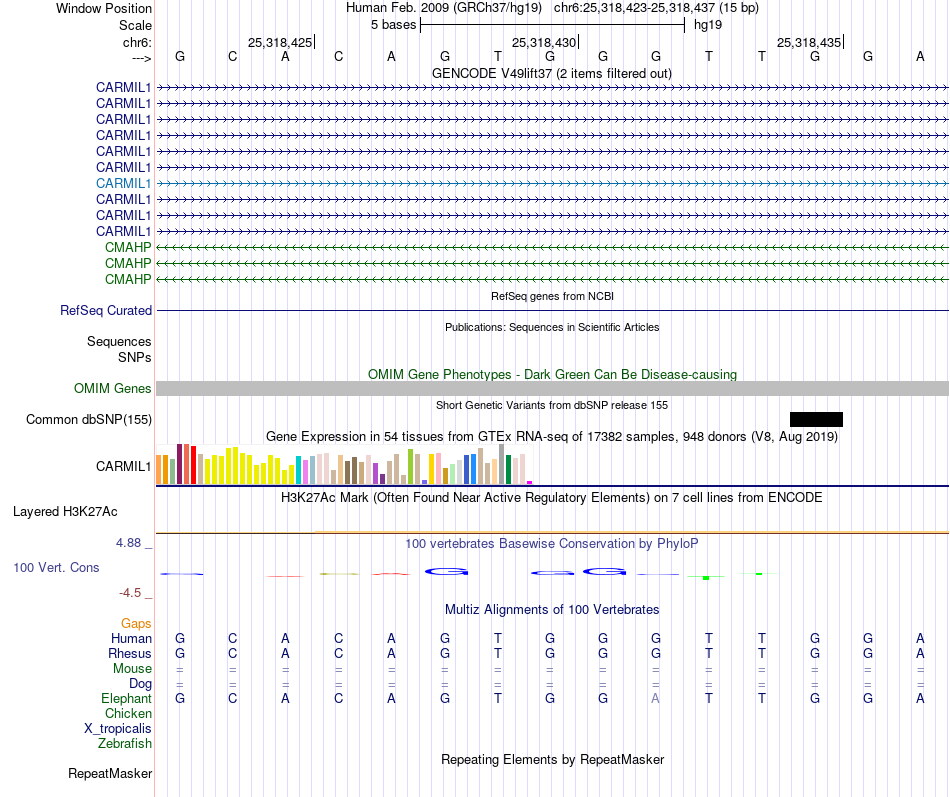Screen dimensions: 950x797
Task: Open the H3K27Ac Mark track title
Action: pos(552,498)
